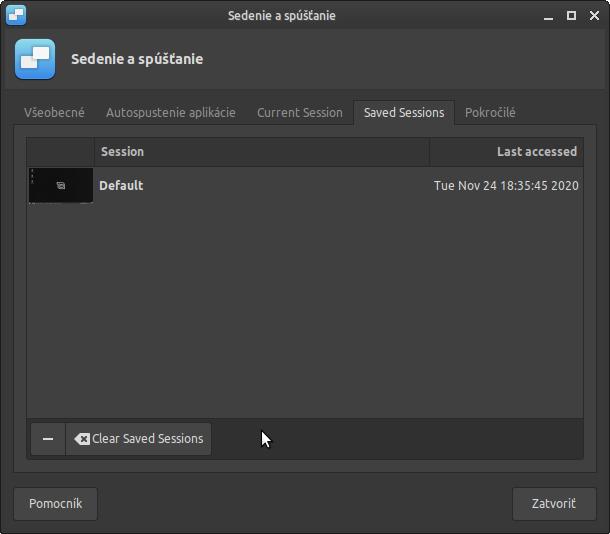Maximize the settings window
The image size is (610, 534).
tap(571, 15)
